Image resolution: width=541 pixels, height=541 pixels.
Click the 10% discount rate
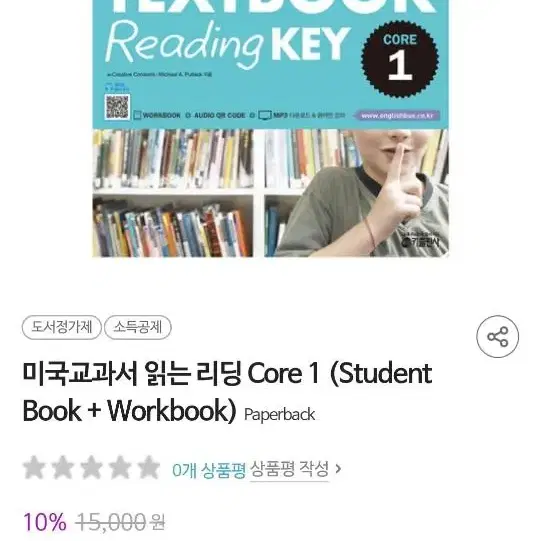pyautogui.click(x=45, y=522)
